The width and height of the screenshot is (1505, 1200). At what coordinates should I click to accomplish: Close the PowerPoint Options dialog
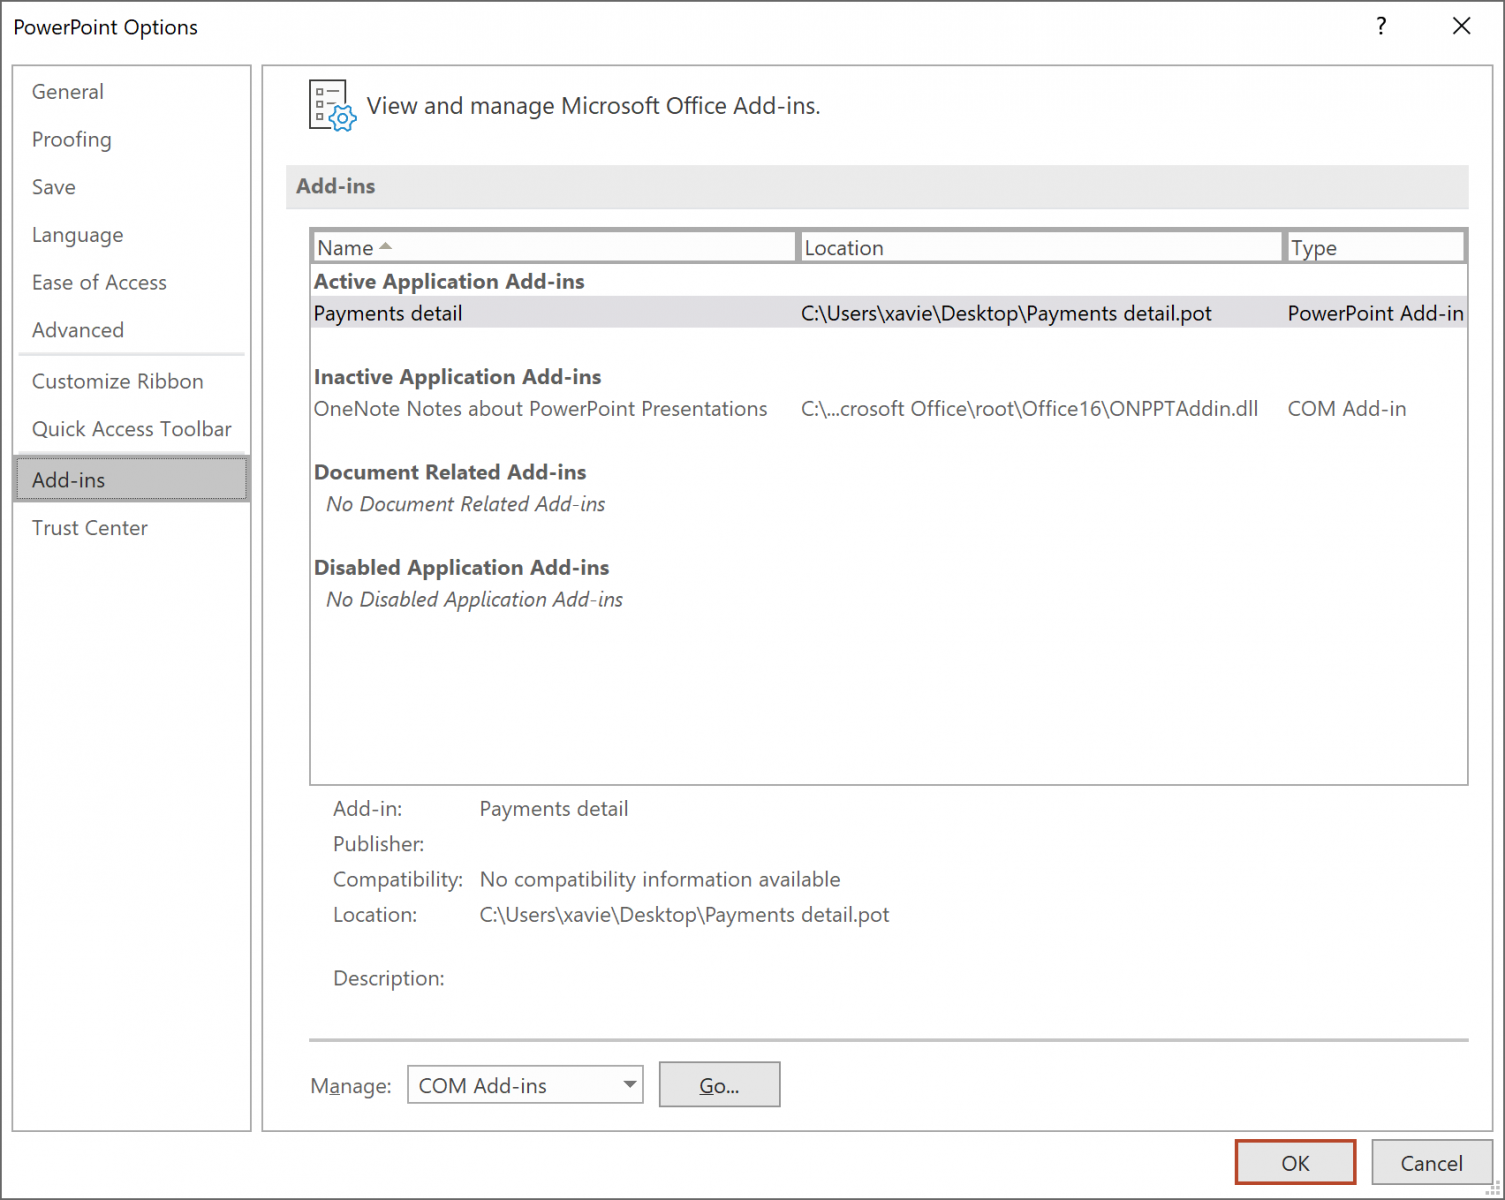[1461, 27]
